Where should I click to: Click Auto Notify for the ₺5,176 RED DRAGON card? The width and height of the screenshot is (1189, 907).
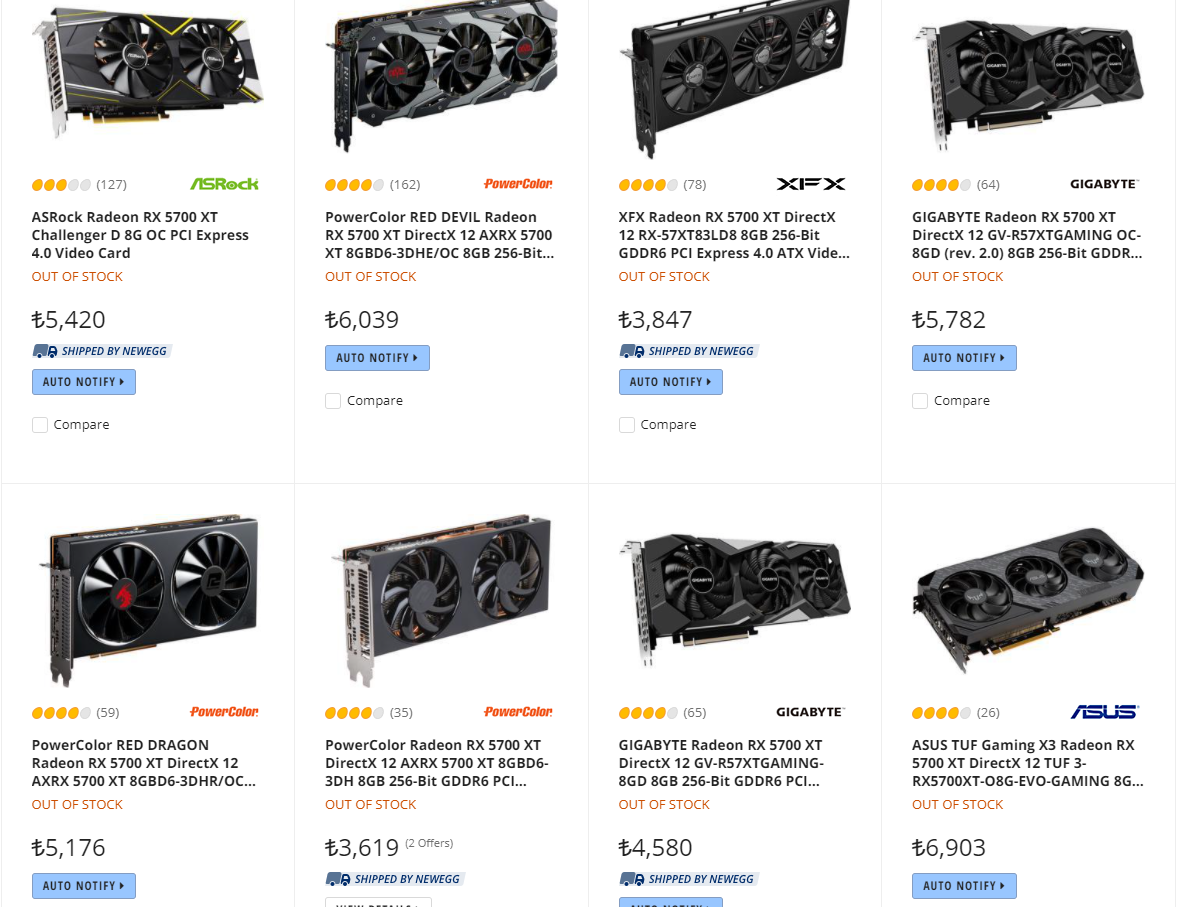(x=84, y=886)
